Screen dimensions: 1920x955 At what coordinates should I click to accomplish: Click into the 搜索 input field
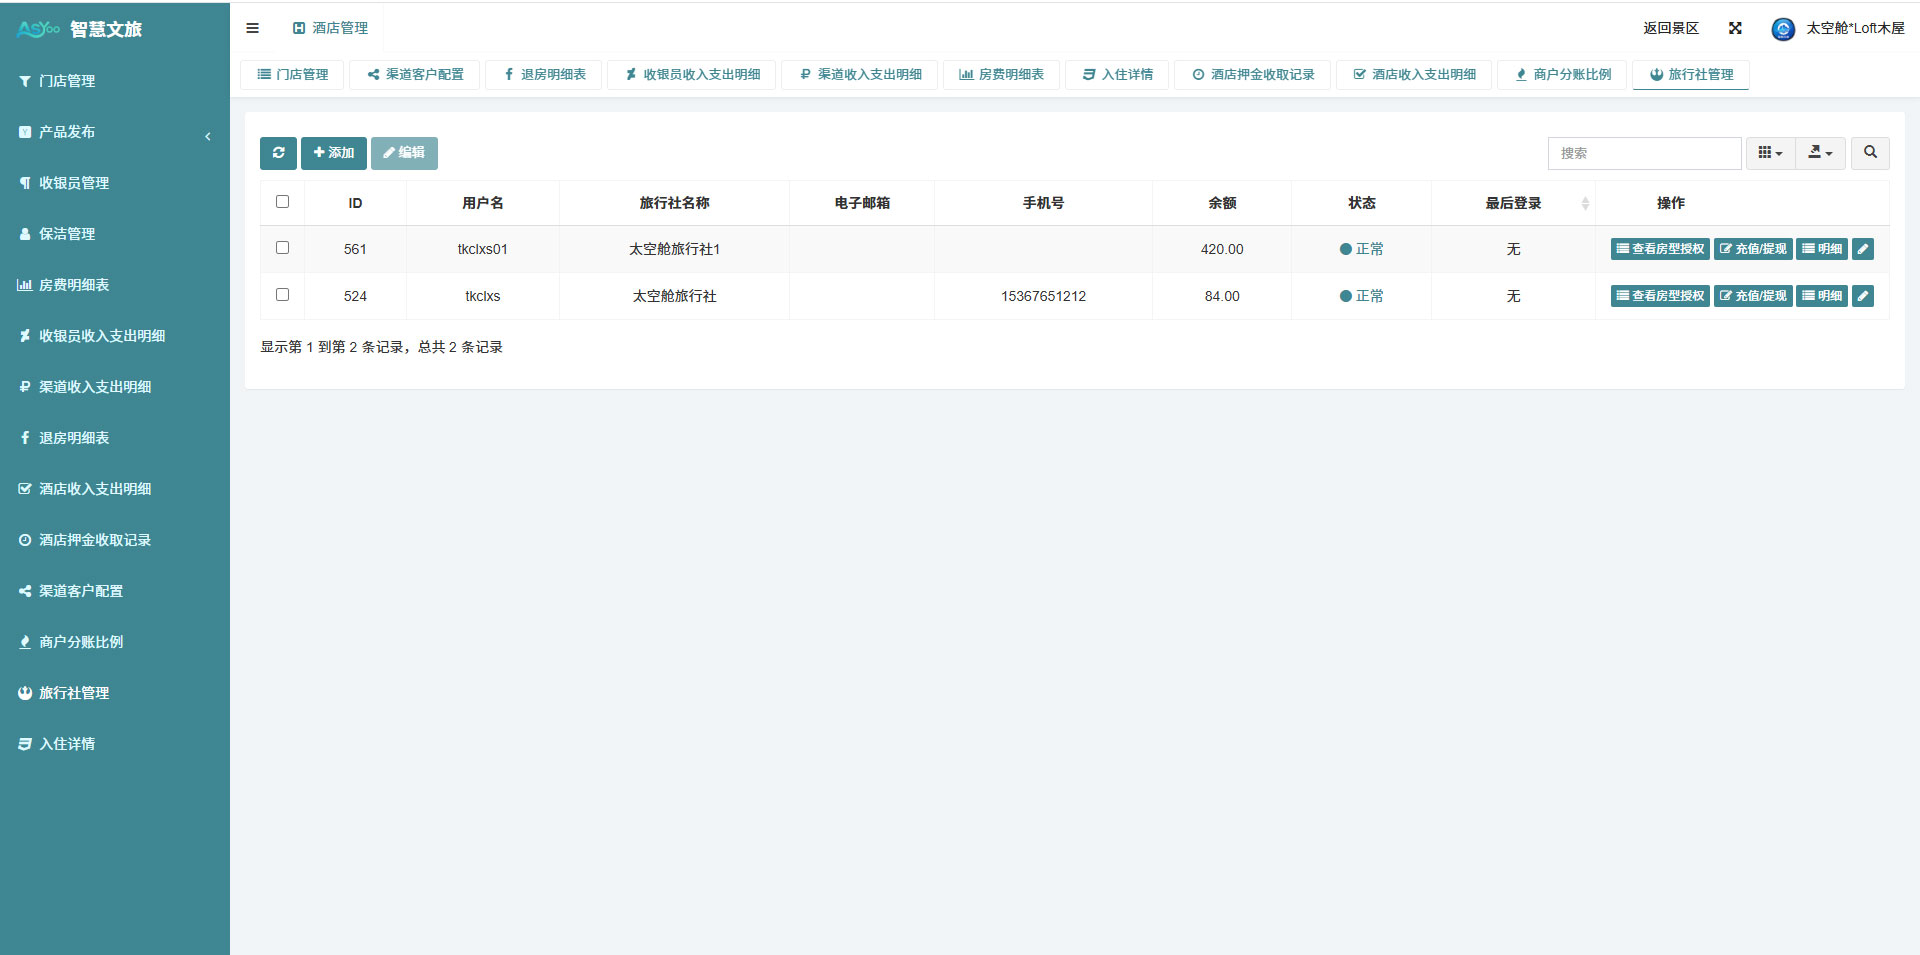pos(1644,153)
